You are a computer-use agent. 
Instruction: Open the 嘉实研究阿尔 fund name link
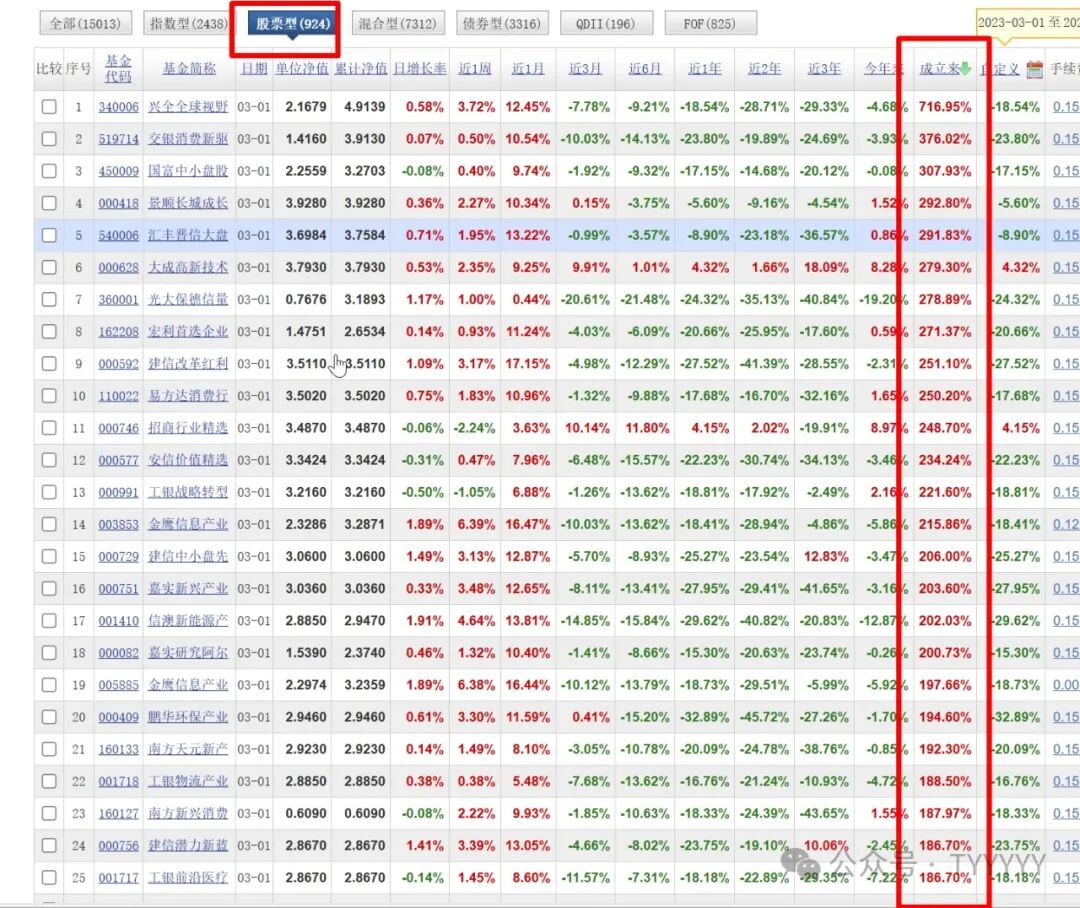pos(188,653)
